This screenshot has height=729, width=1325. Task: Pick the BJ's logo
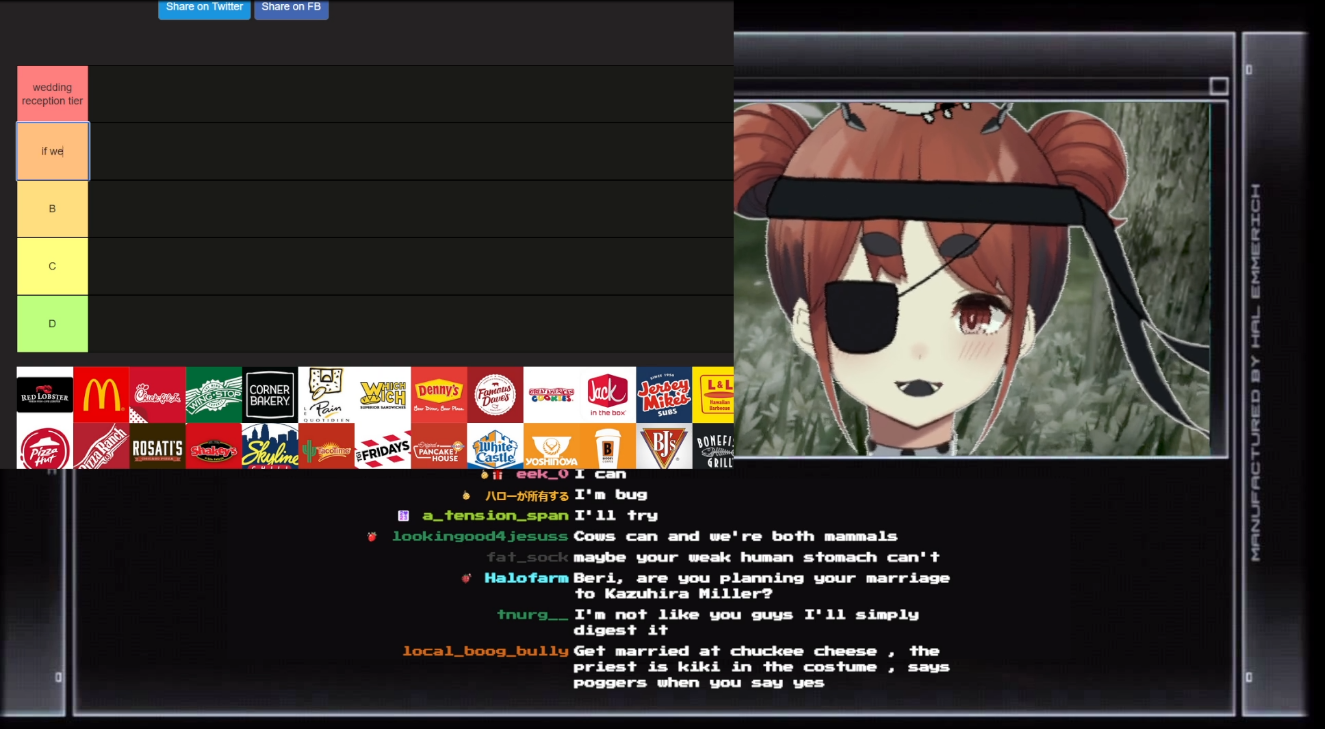point(664,446)
